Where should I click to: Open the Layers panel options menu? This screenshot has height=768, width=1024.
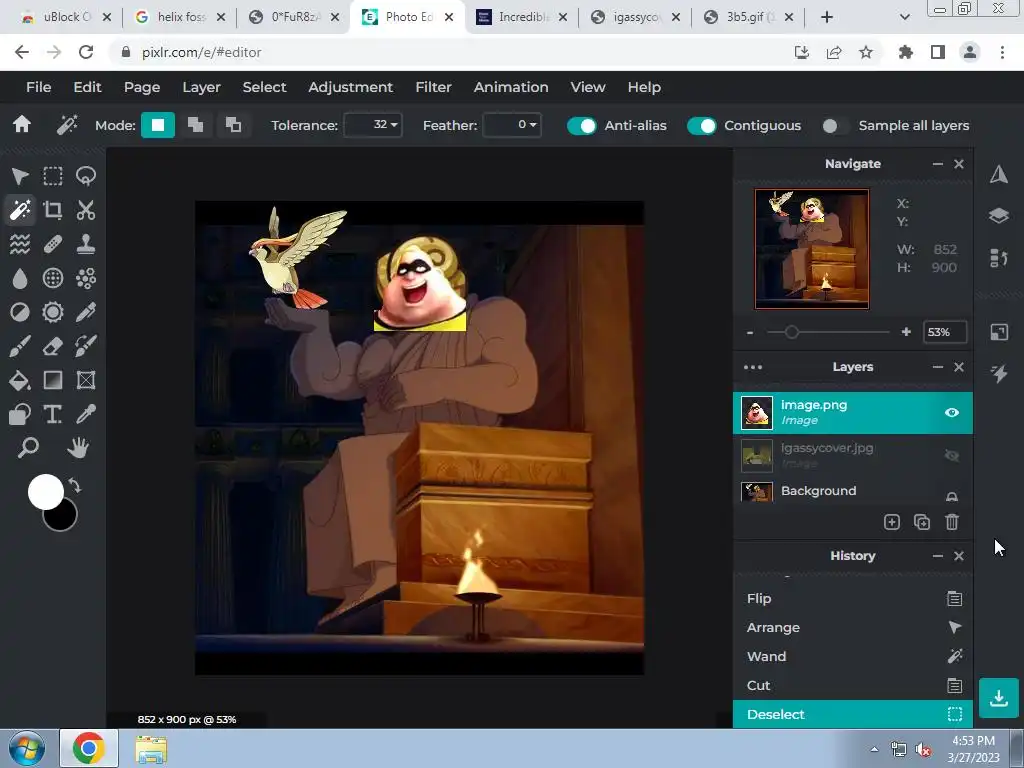coord(753,367)
